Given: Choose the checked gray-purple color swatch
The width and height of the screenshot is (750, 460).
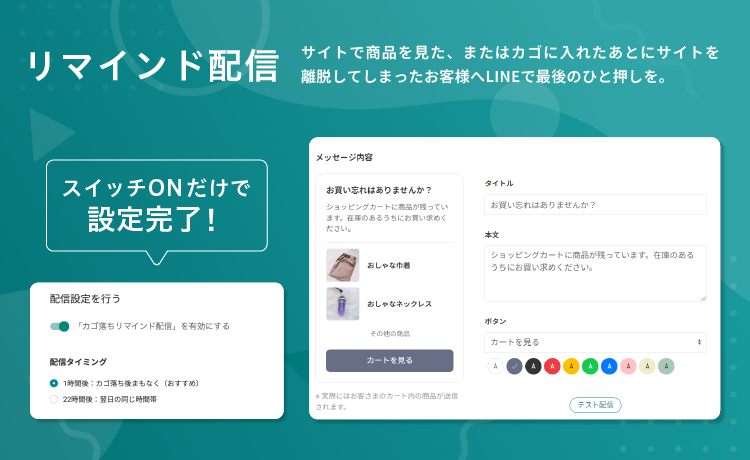Looking at the screenshot, I should 514,366.
